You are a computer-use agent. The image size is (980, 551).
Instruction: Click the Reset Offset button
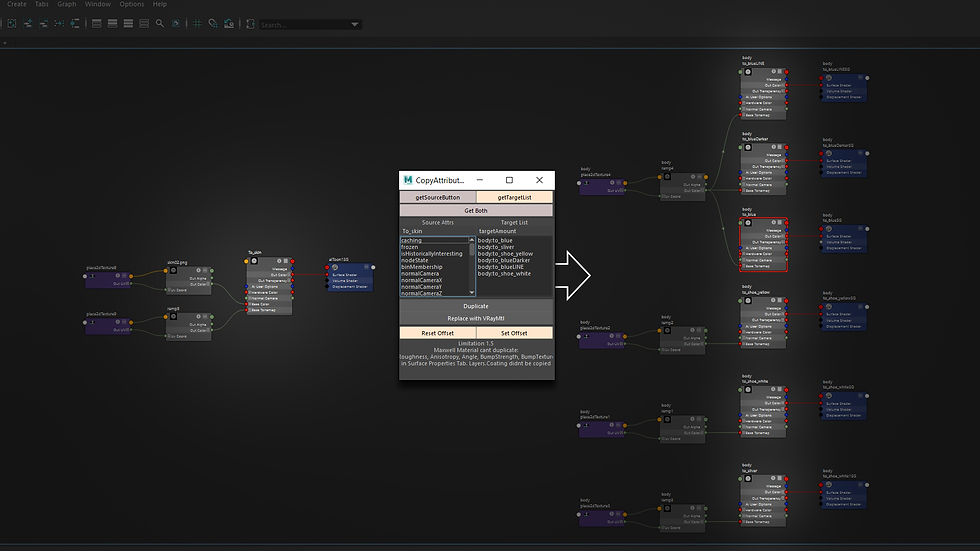(x=438, y=333)
